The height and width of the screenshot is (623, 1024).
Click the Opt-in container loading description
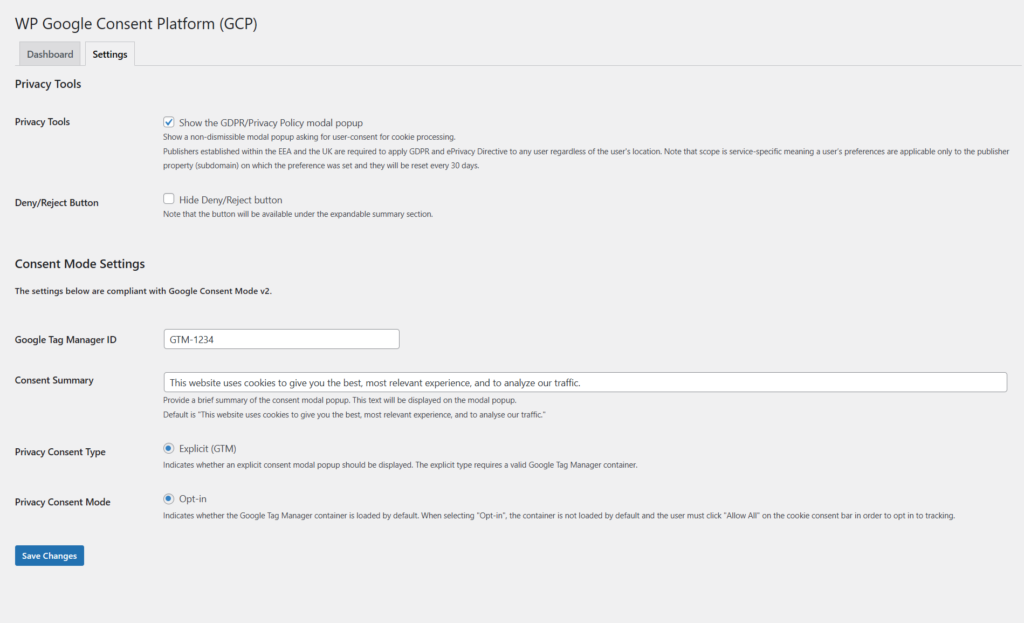coord(559,516)
